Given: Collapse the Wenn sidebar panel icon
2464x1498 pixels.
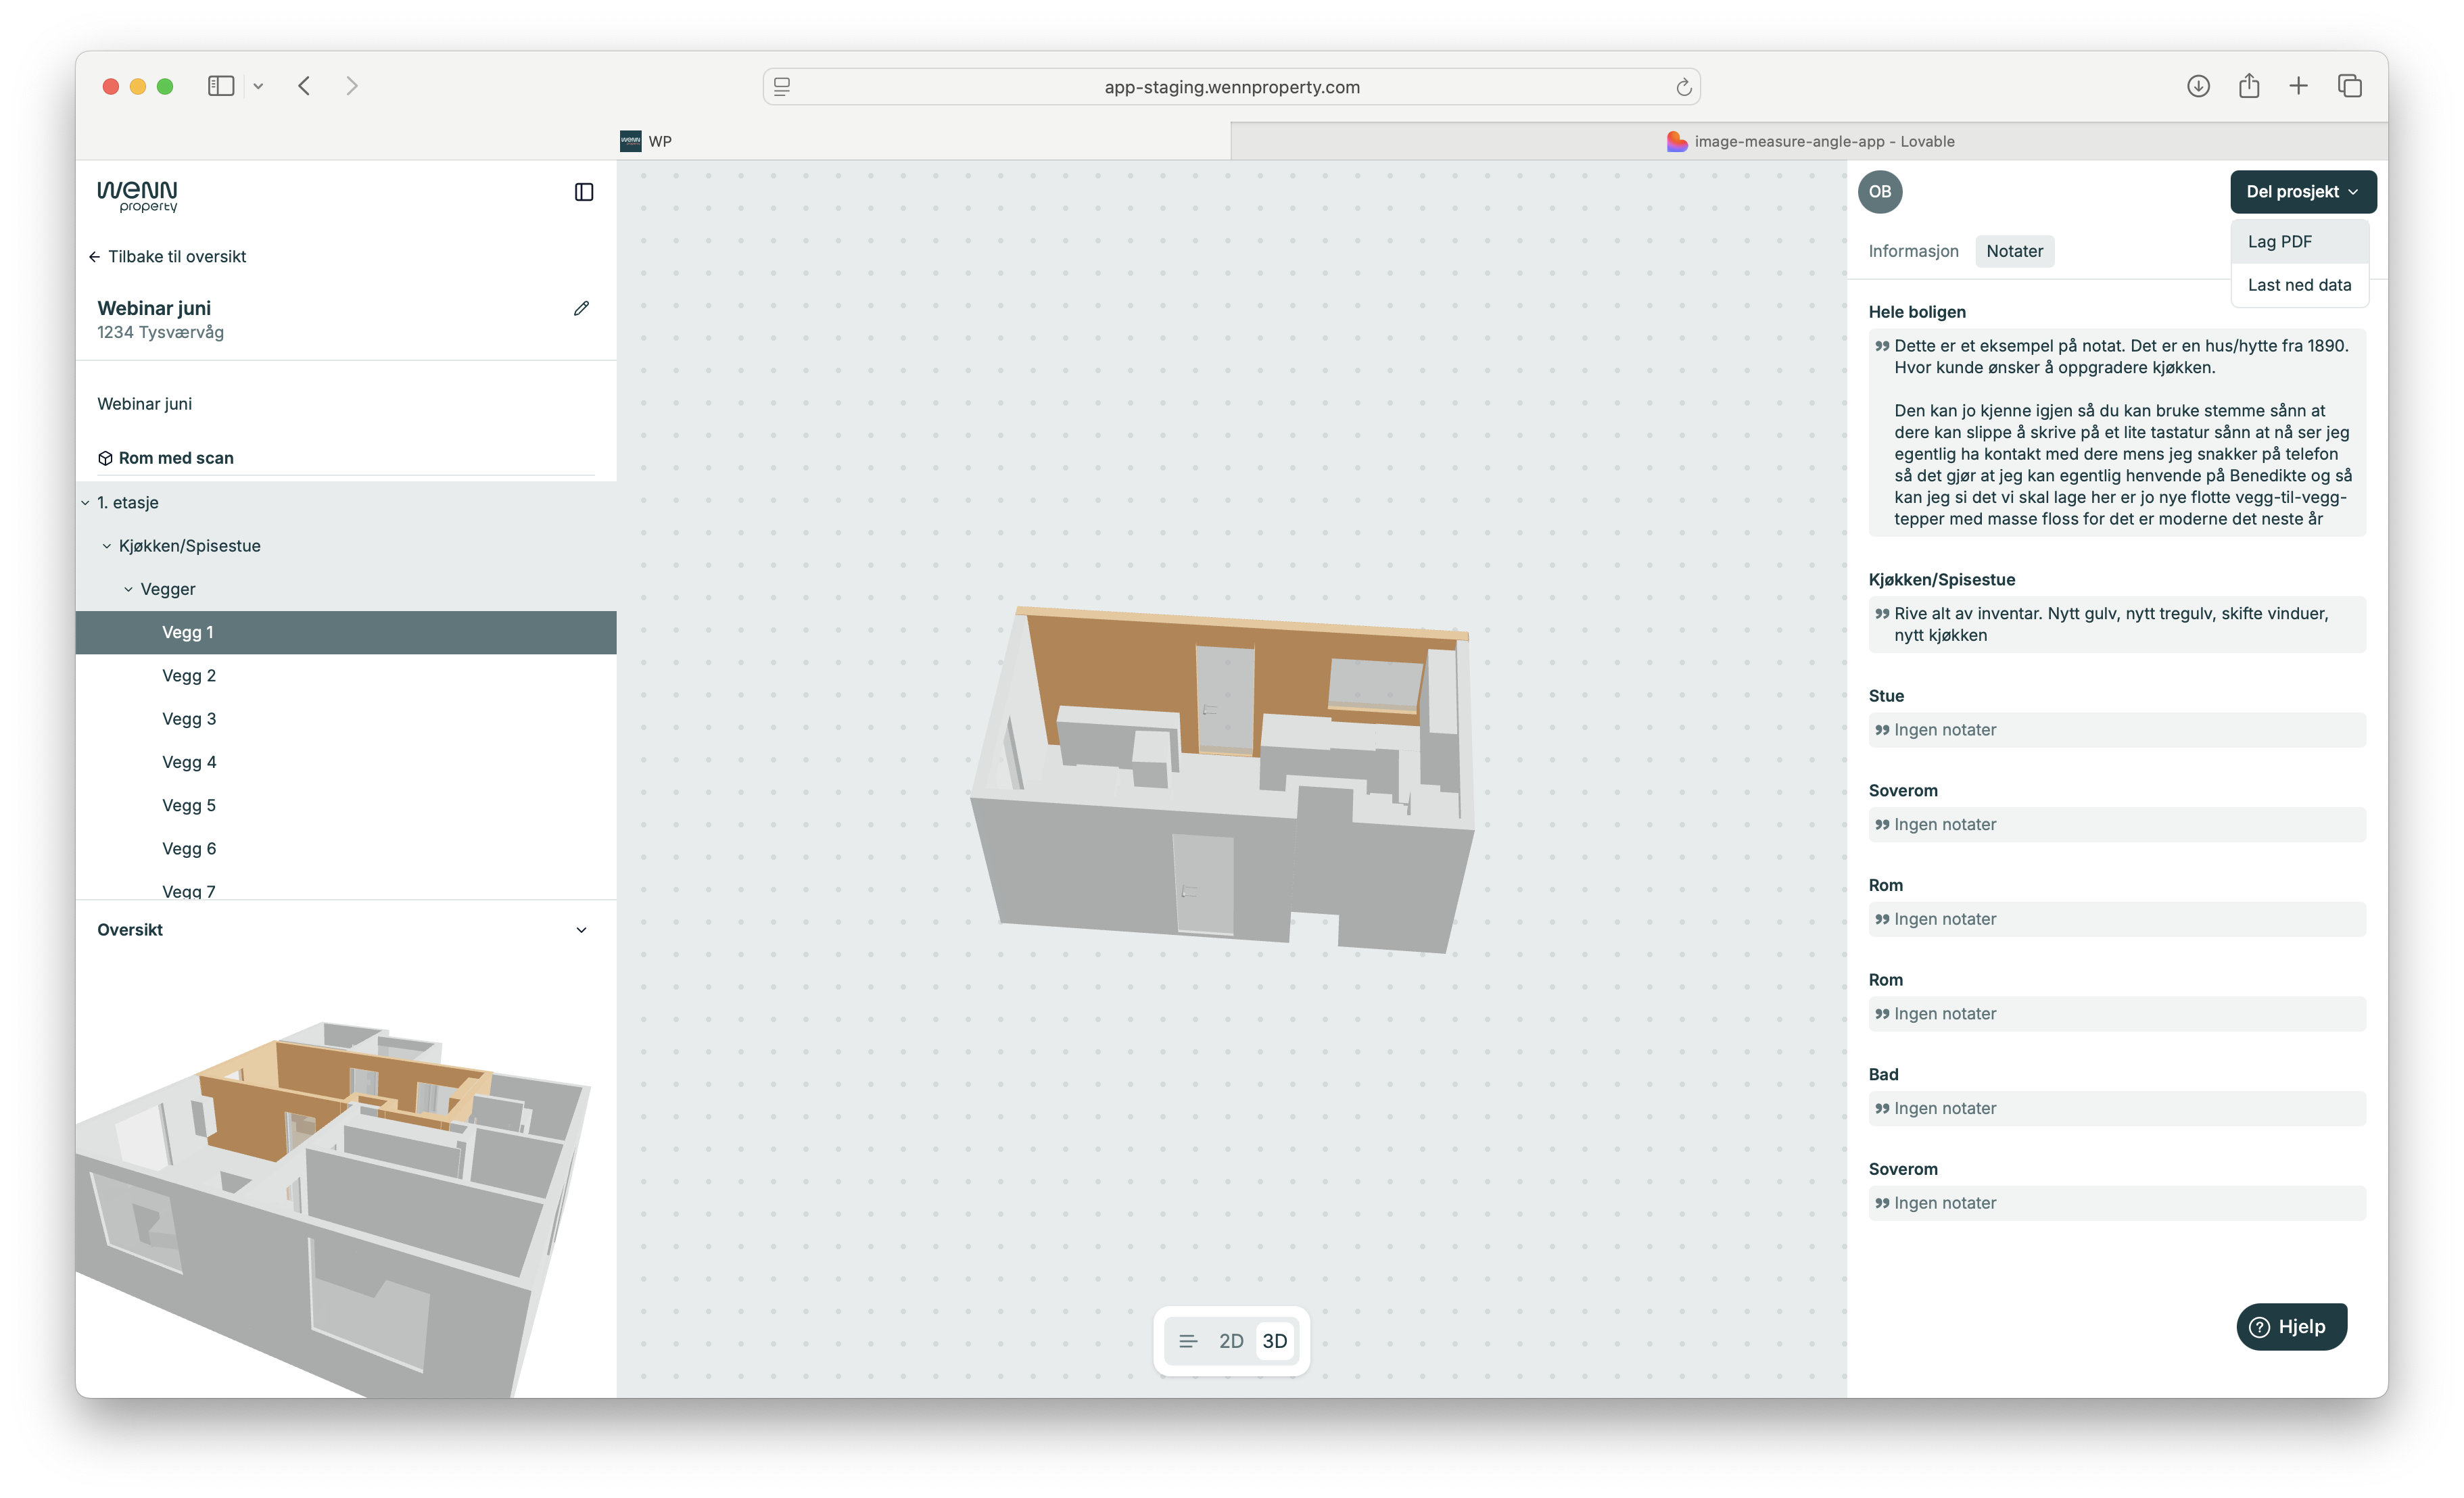Looking at the screenshot, I should pyautogui.click(x=584, y=192).
